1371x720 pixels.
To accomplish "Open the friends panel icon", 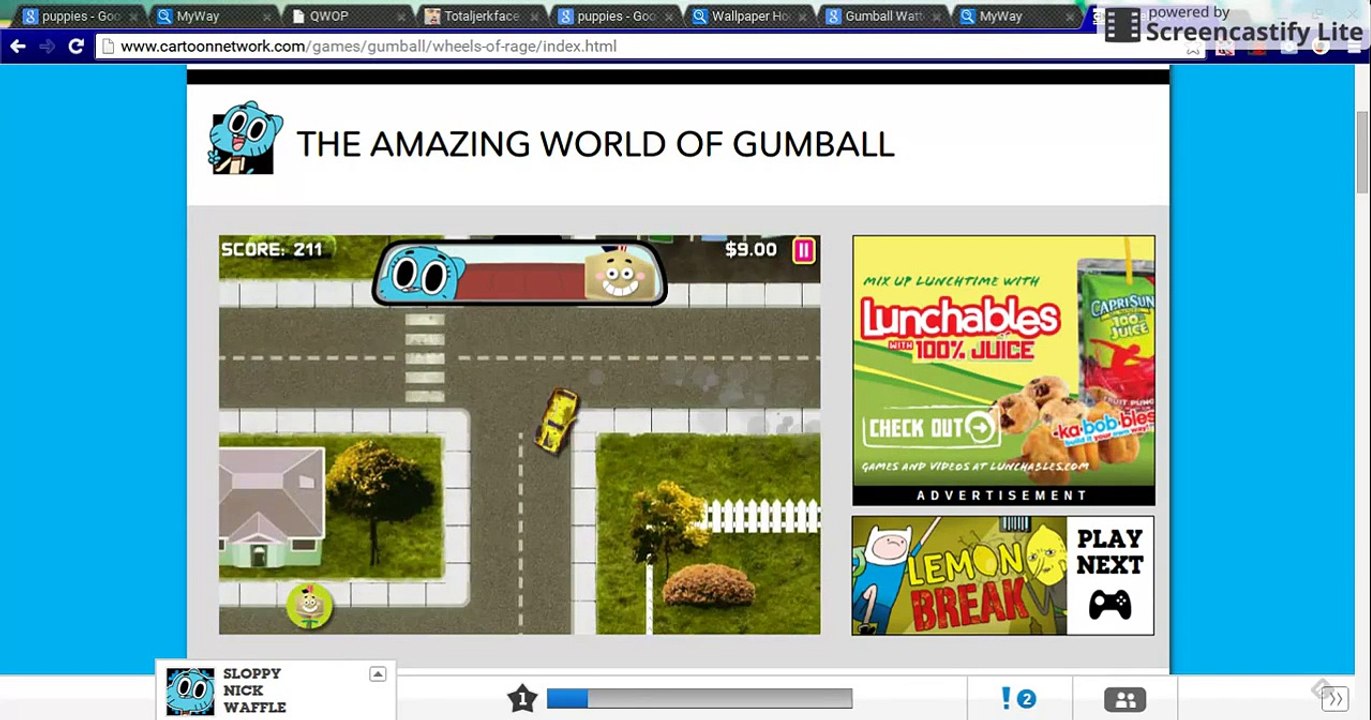I will click(1124, 699).
